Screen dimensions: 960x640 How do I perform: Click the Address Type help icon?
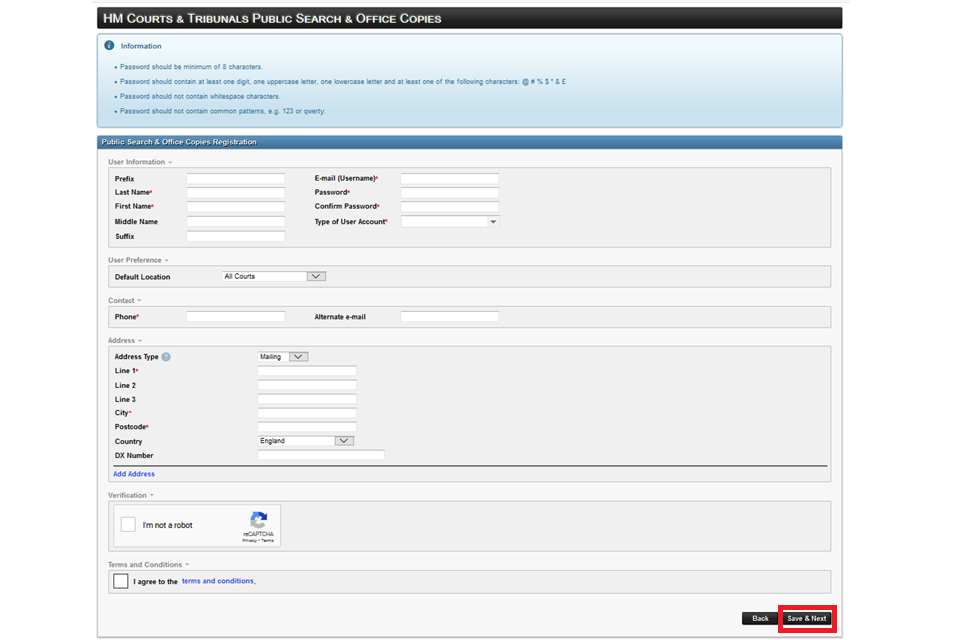pyautogui.click(x=166, y=357)
